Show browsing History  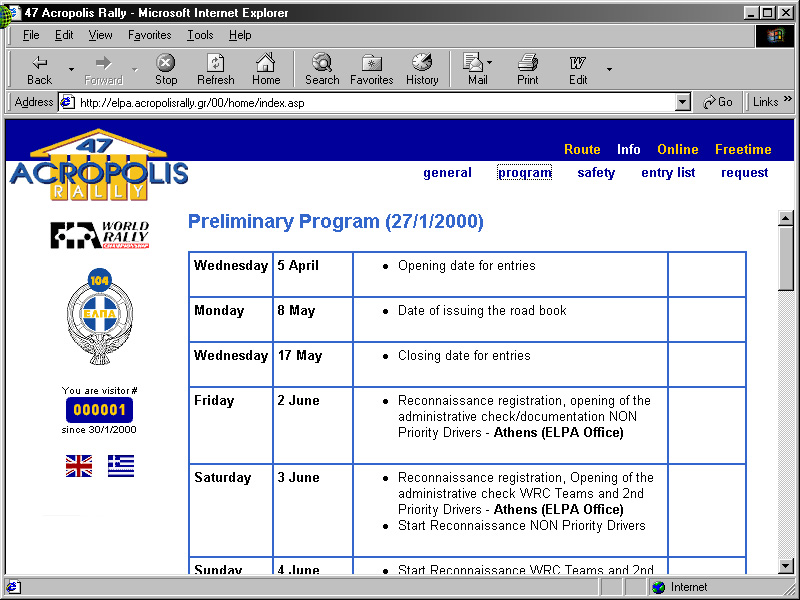(422, 69)
